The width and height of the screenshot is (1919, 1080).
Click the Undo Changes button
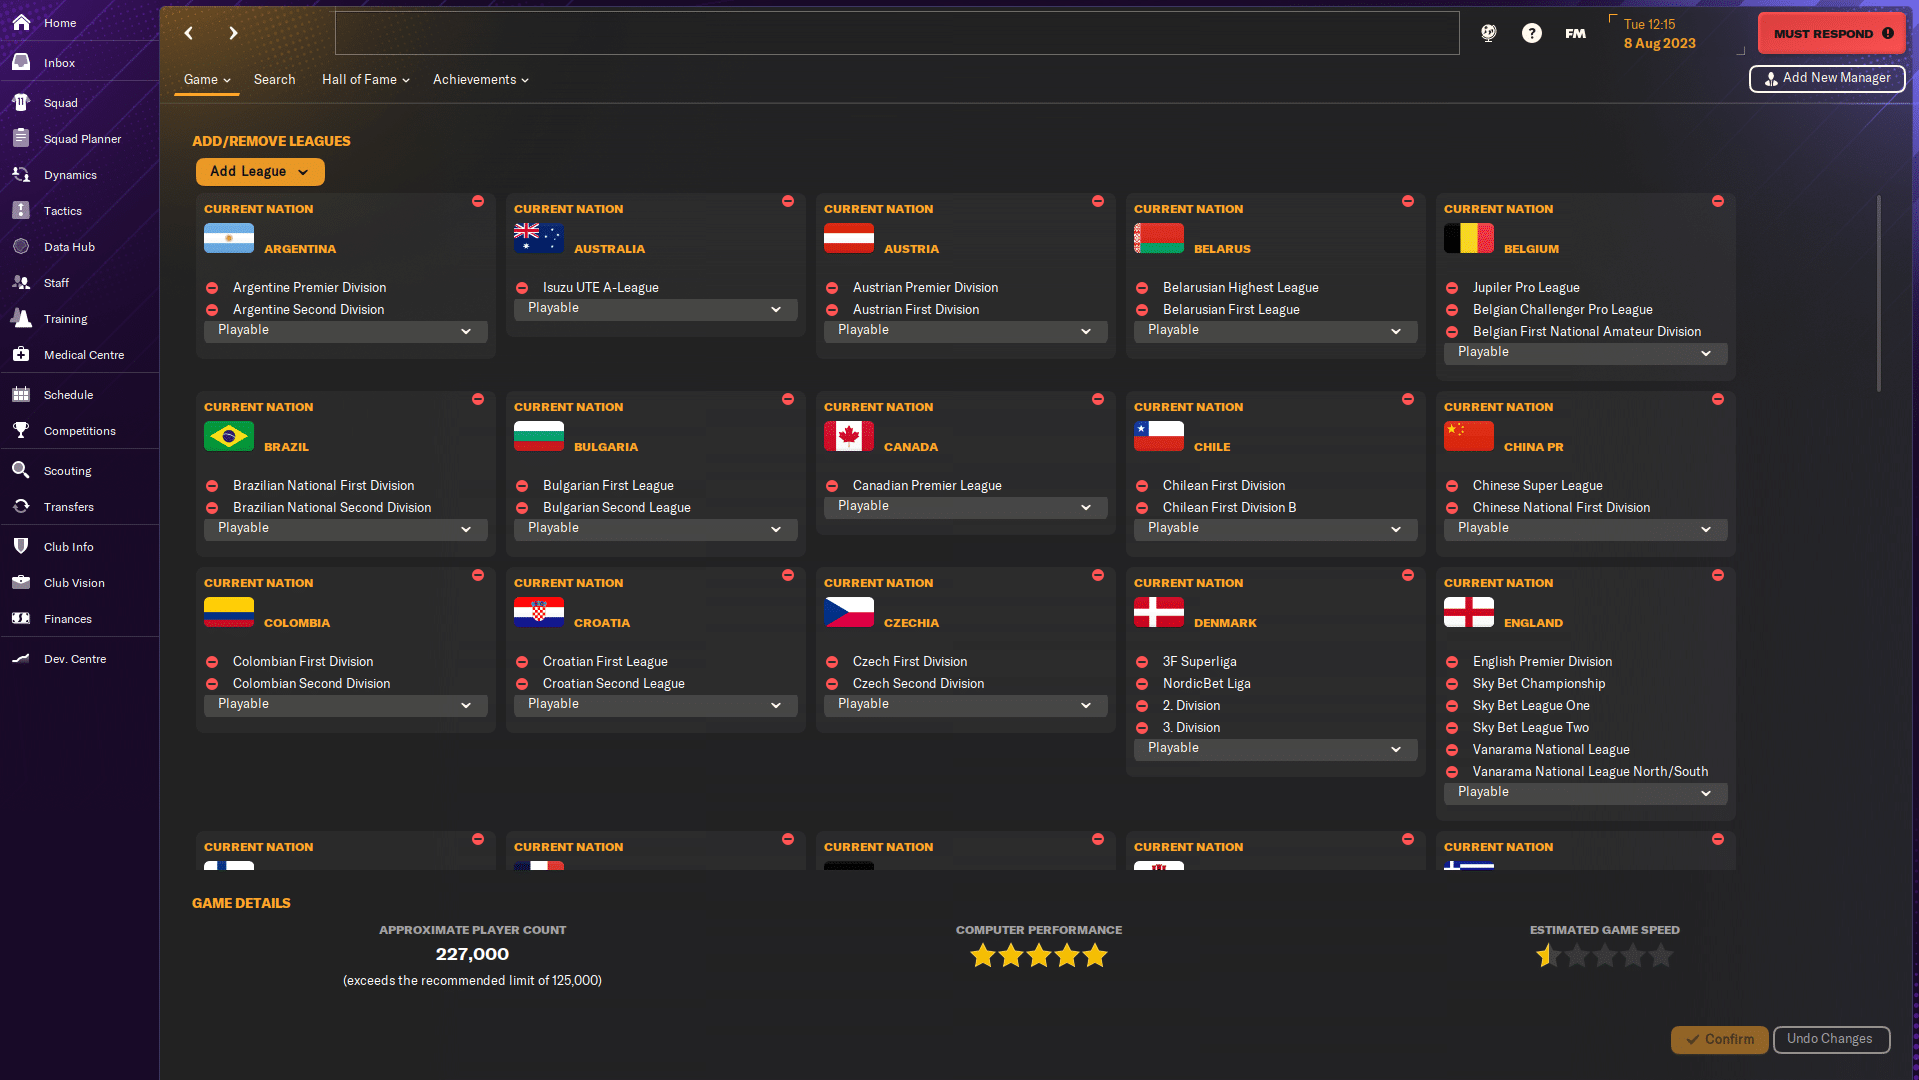point(1830,1039)
